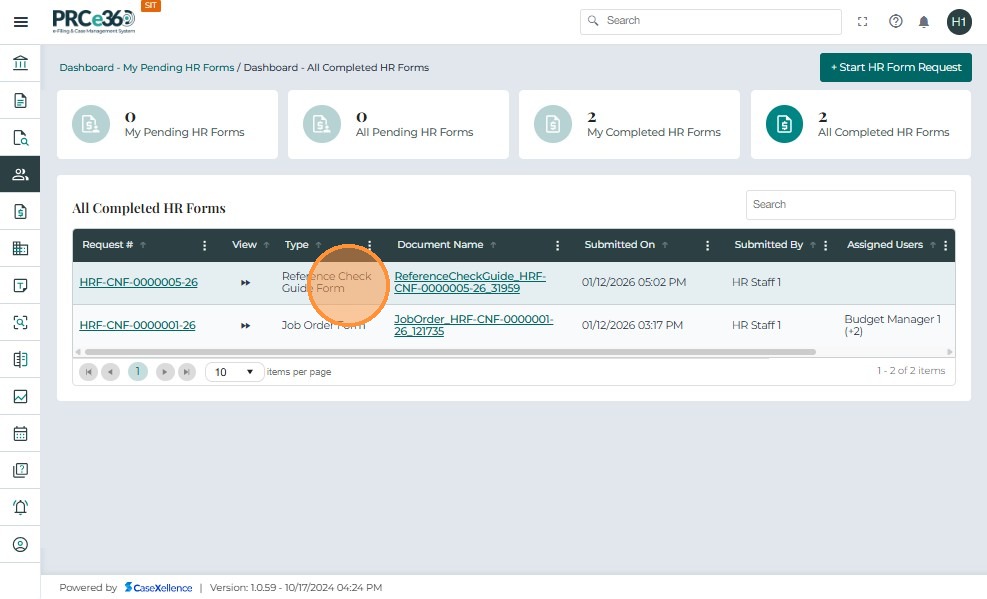Open Document Name column options menu
987x599 pixels.
pos(557,245)
